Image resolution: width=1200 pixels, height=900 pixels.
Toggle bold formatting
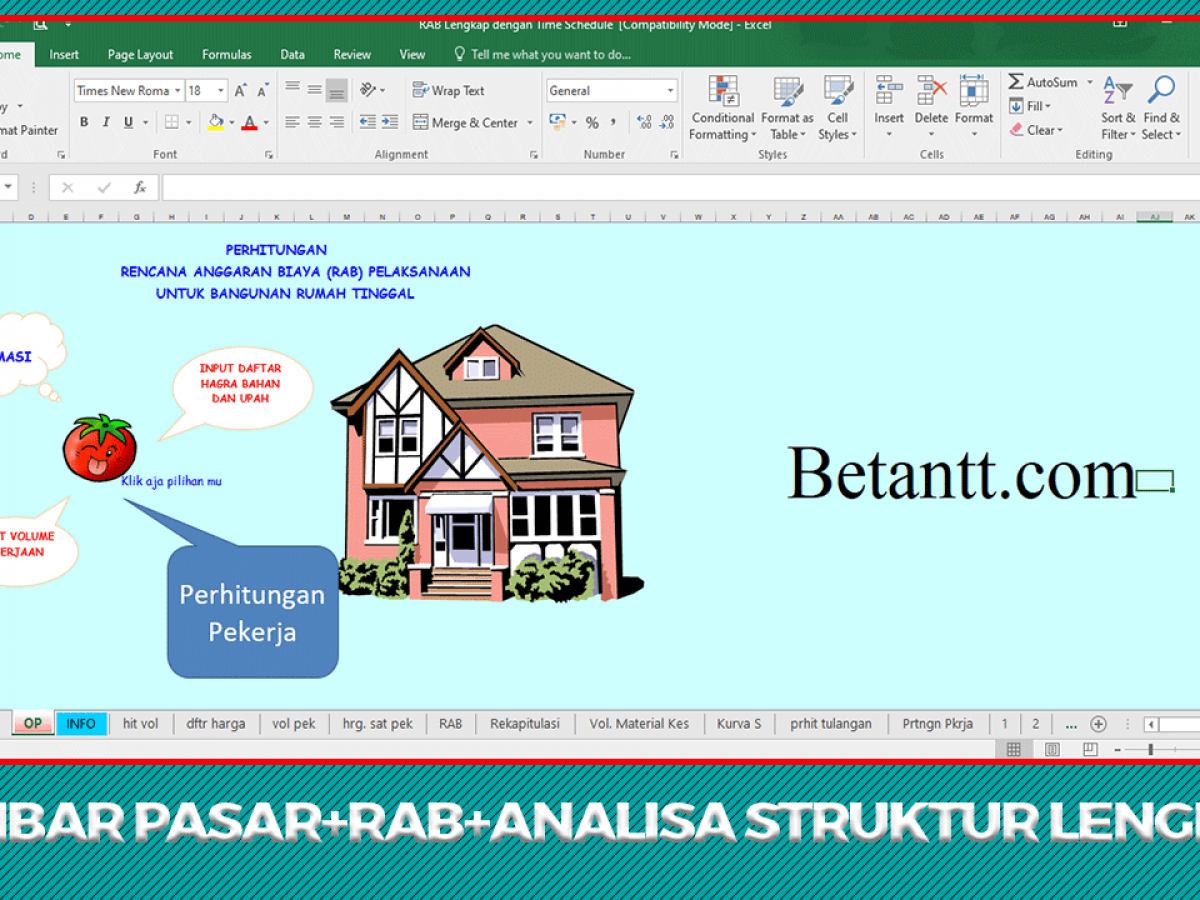click(x=84, y=123)
